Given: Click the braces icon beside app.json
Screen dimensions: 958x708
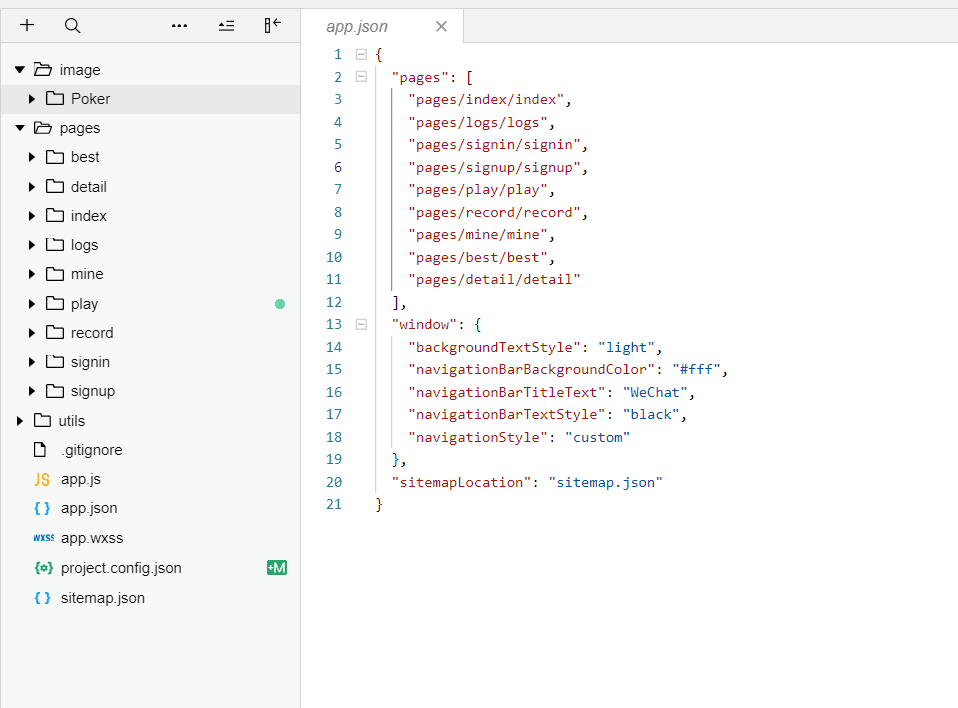Looking at the screenshot, I should pos(42,508).
